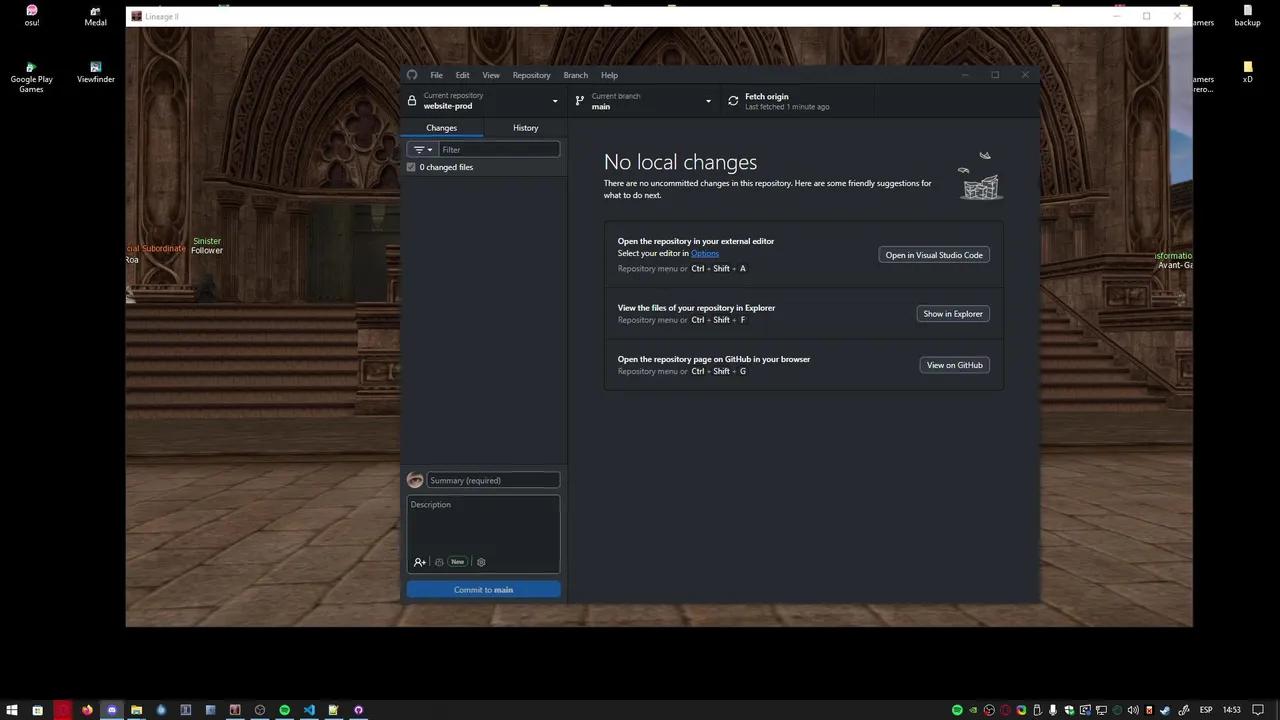Click the Summary (required) field

click(493, 480)
